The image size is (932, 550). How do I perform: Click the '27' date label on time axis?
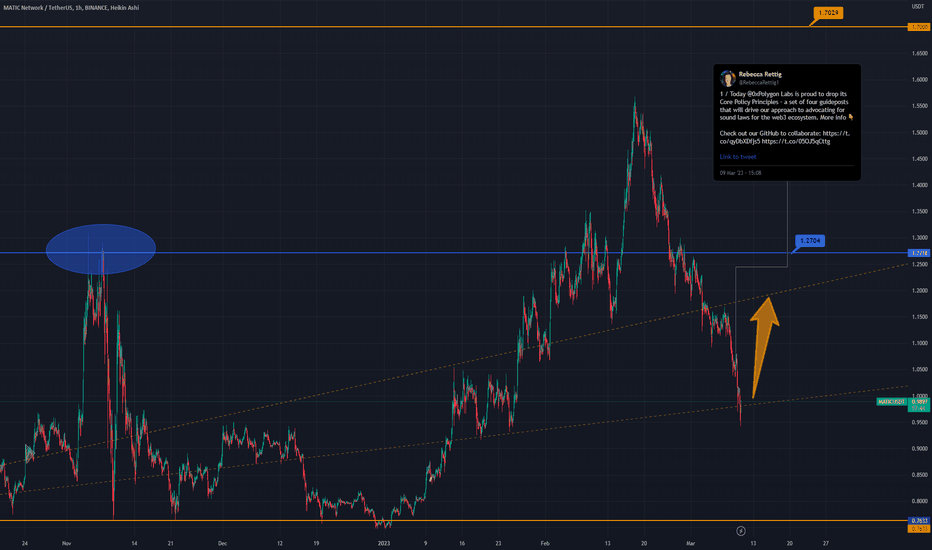point(826,543)
